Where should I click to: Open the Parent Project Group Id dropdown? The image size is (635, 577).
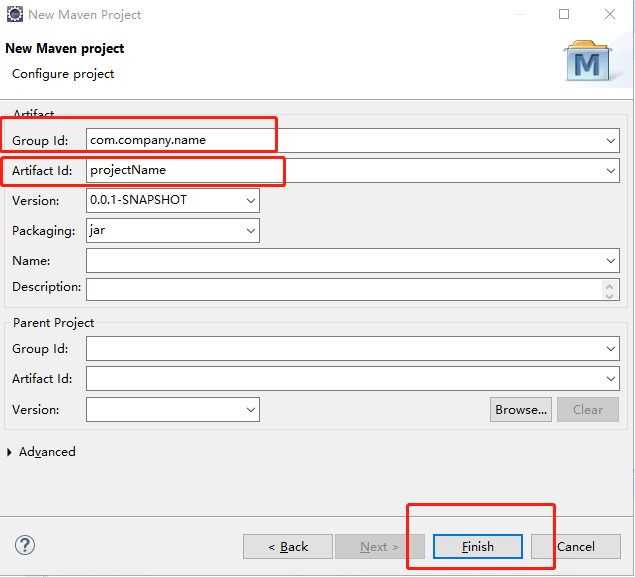611,348
